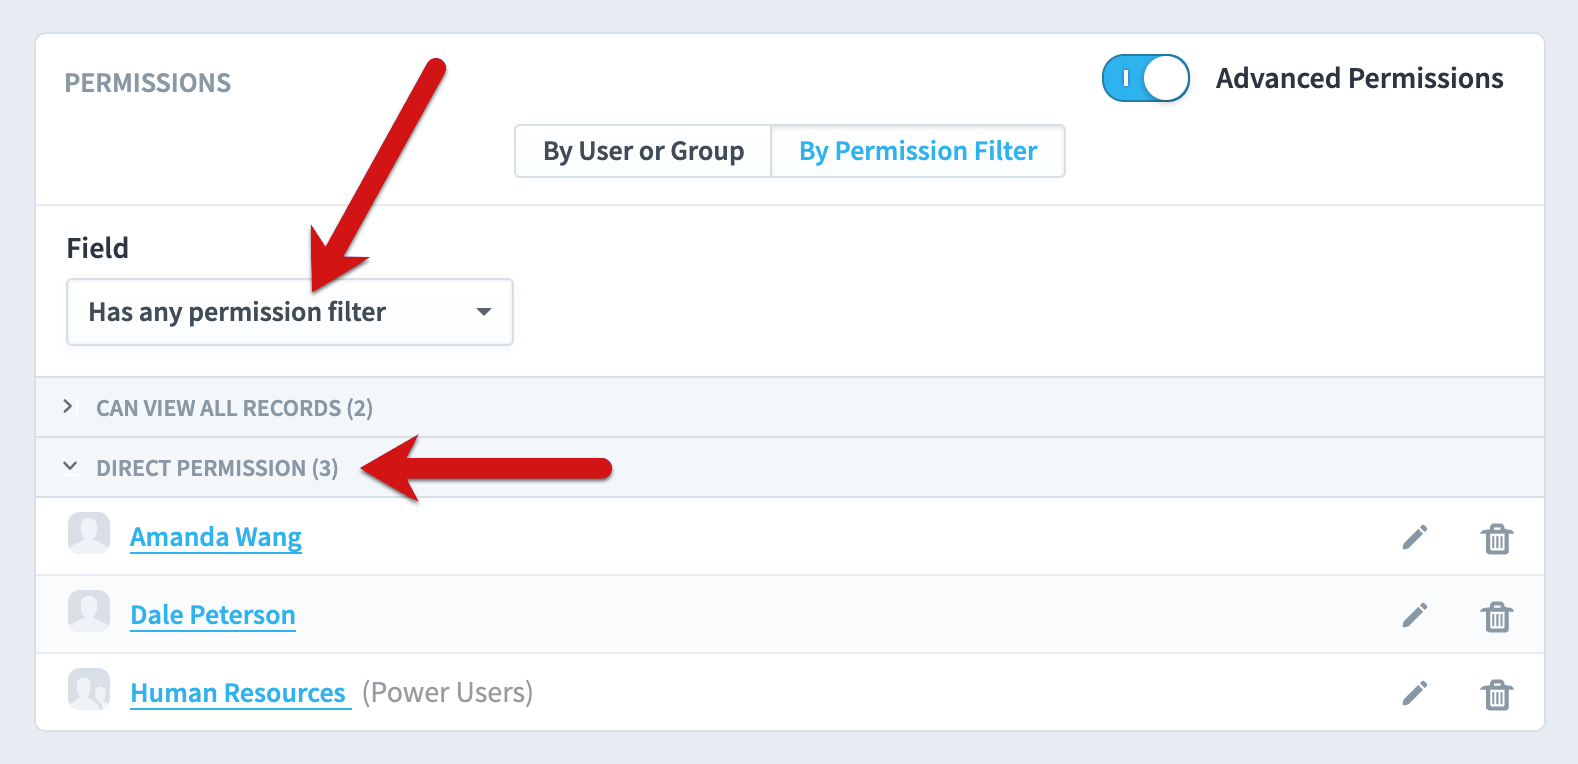1578x764 pixels.
Task: Click Dale Peterson's avatar icon
Action: pos(89,611)
